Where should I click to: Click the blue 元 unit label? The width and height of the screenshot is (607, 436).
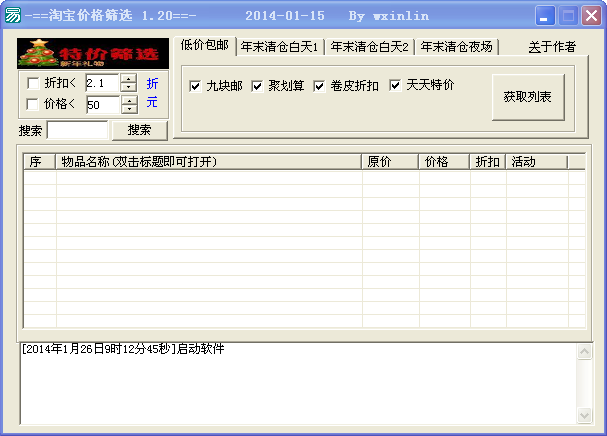click(x=152, y=102)
